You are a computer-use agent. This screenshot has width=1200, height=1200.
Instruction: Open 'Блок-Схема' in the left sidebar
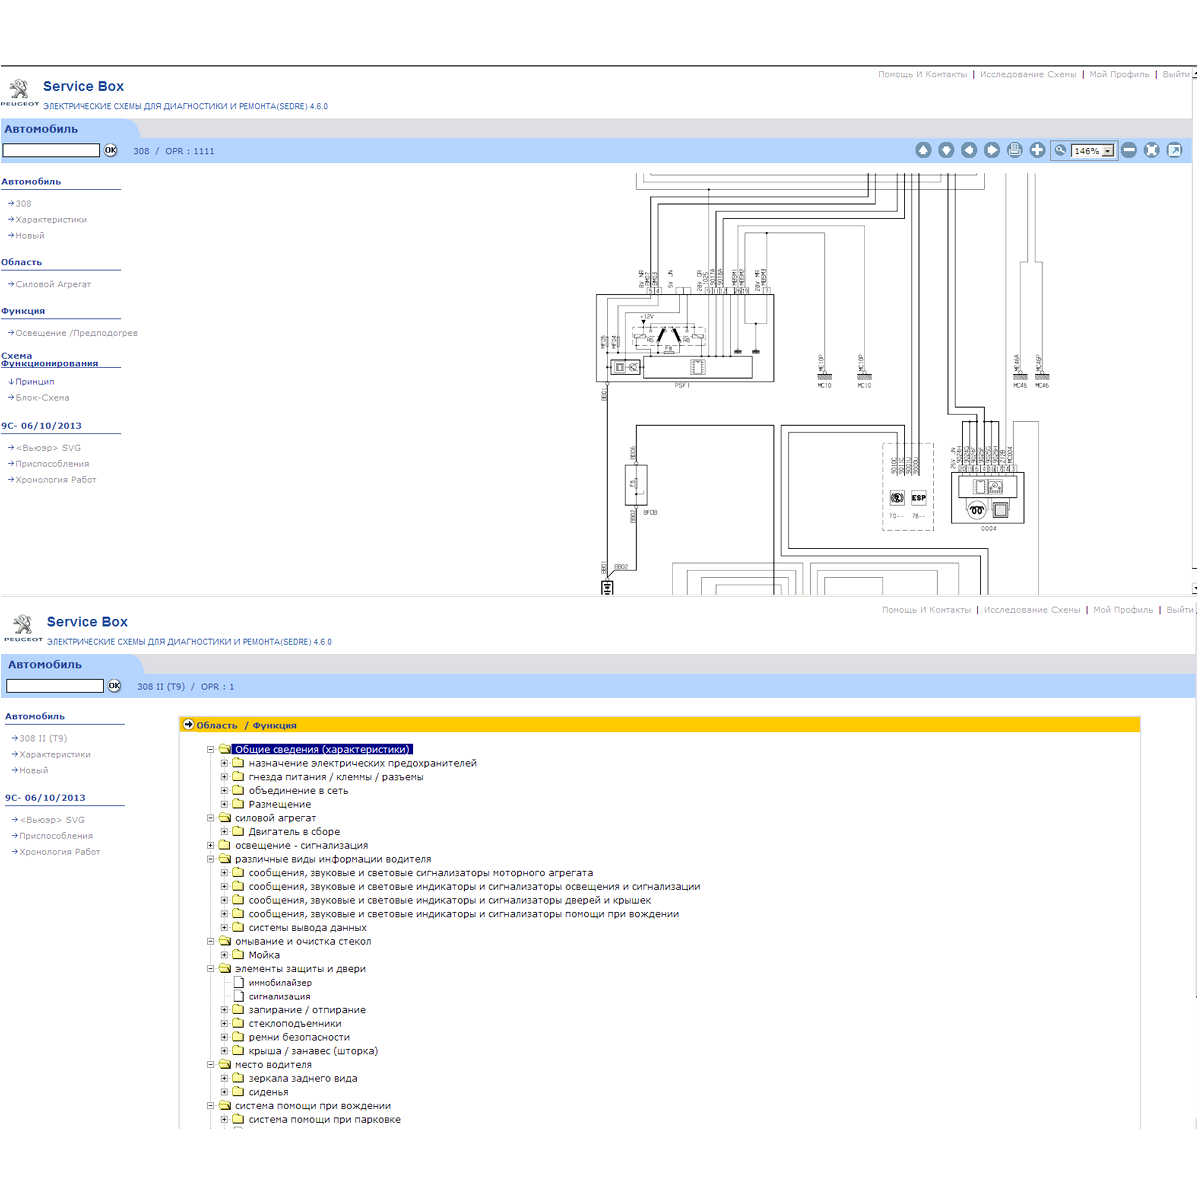pyautogui.click(x=42, y=398)
